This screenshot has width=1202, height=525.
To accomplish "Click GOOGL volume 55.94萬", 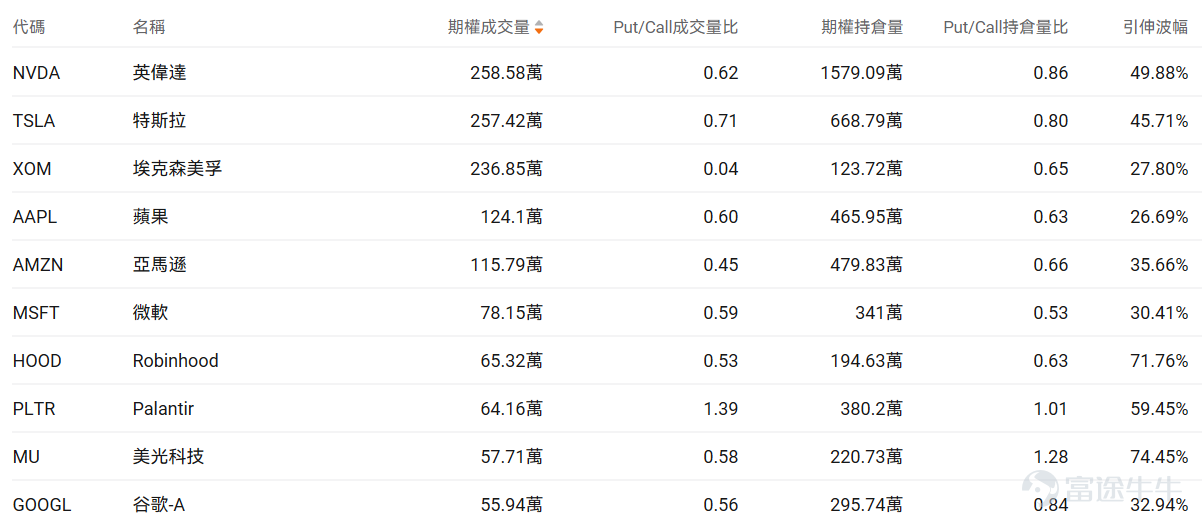I will click(512, 505).
